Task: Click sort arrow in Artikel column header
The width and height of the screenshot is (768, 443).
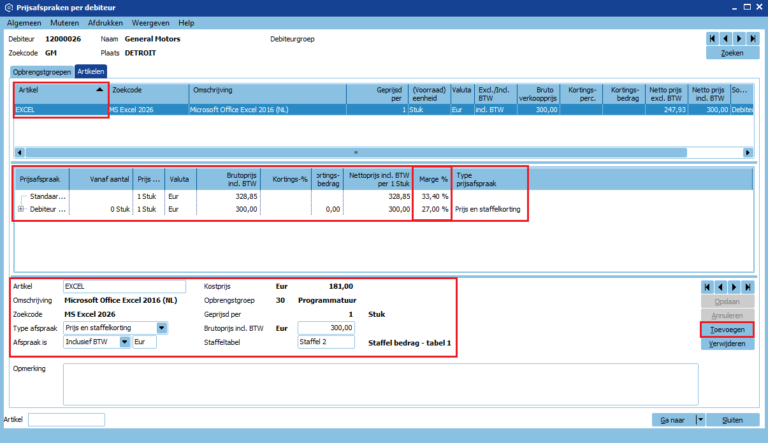Action: pyautogui.click(x=99, y=89)
